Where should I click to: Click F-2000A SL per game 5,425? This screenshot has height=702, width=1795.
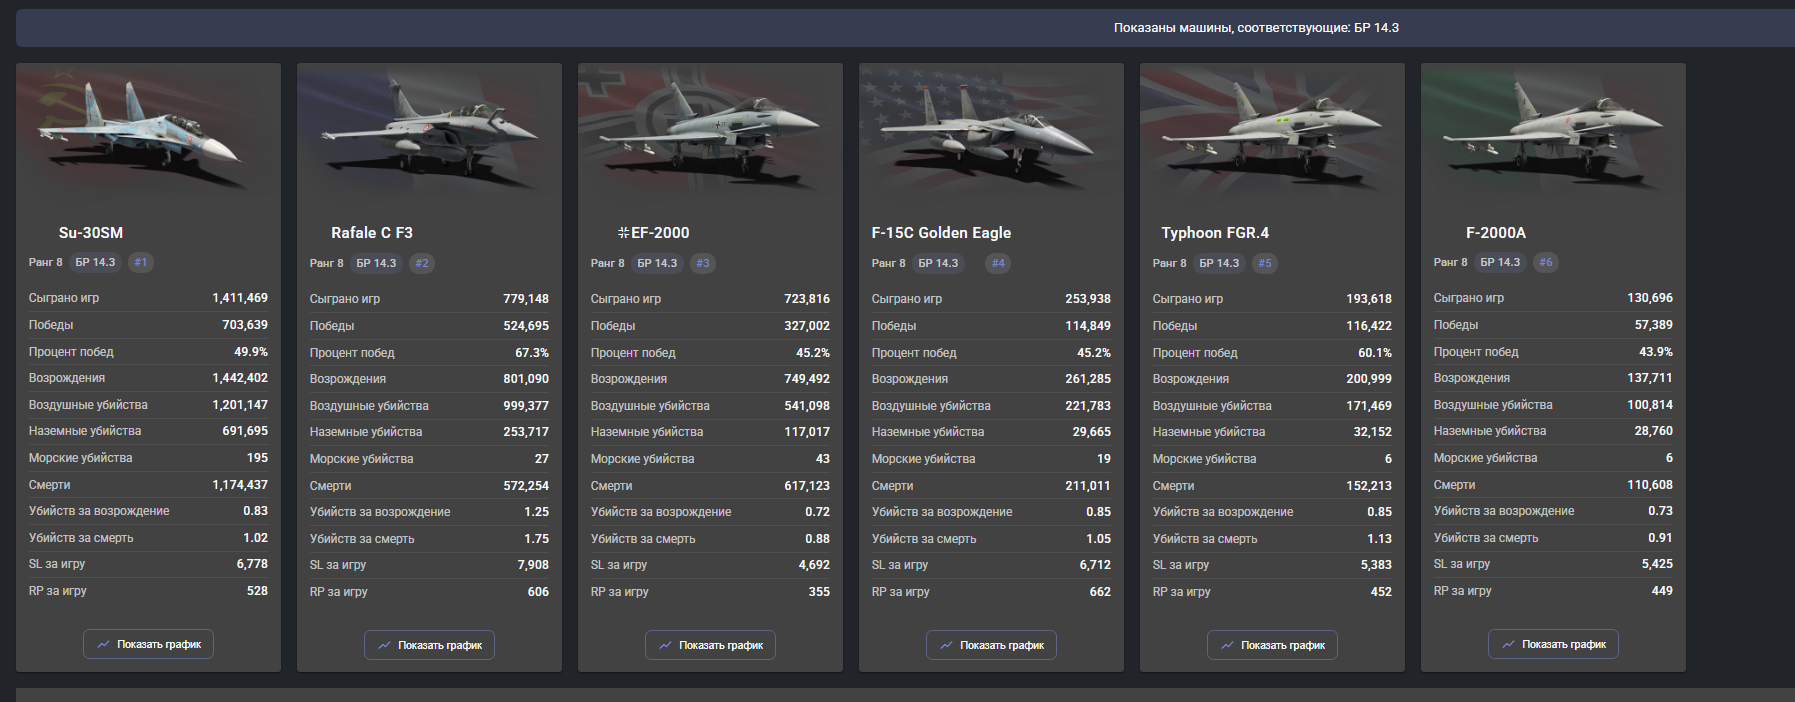click(1657, 564)
